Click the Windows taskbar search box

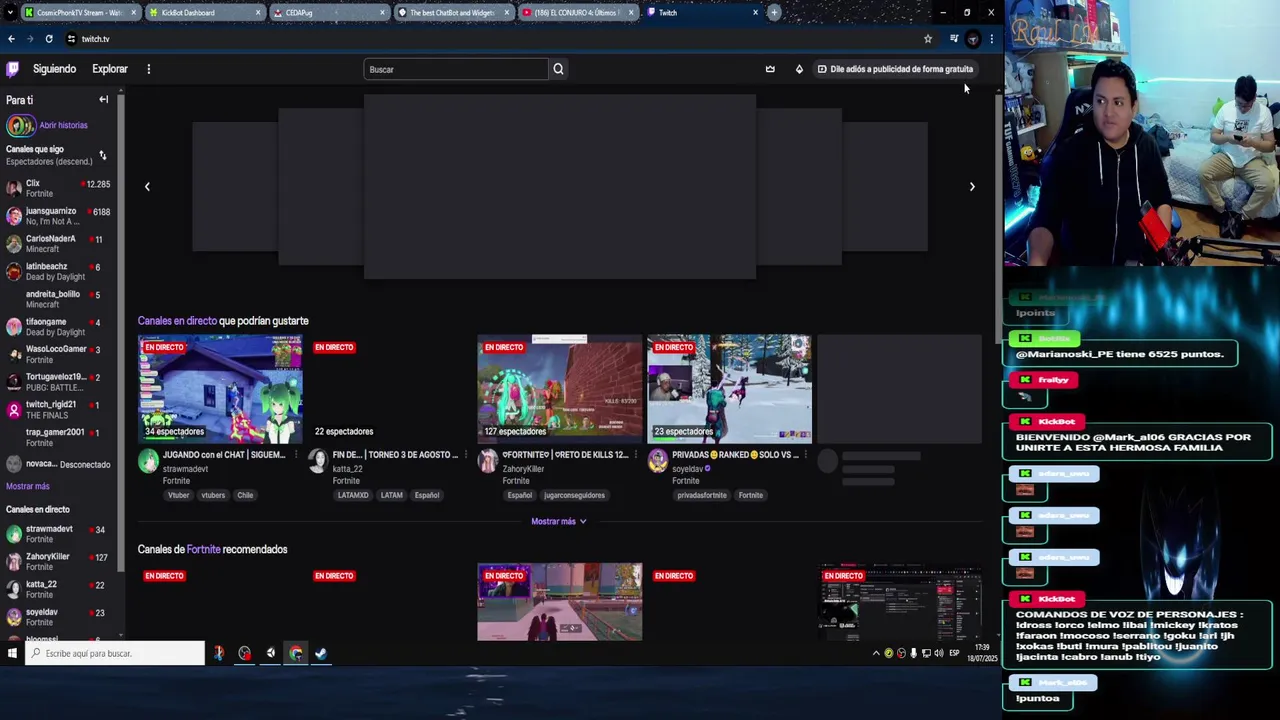(x=115, y=653)
